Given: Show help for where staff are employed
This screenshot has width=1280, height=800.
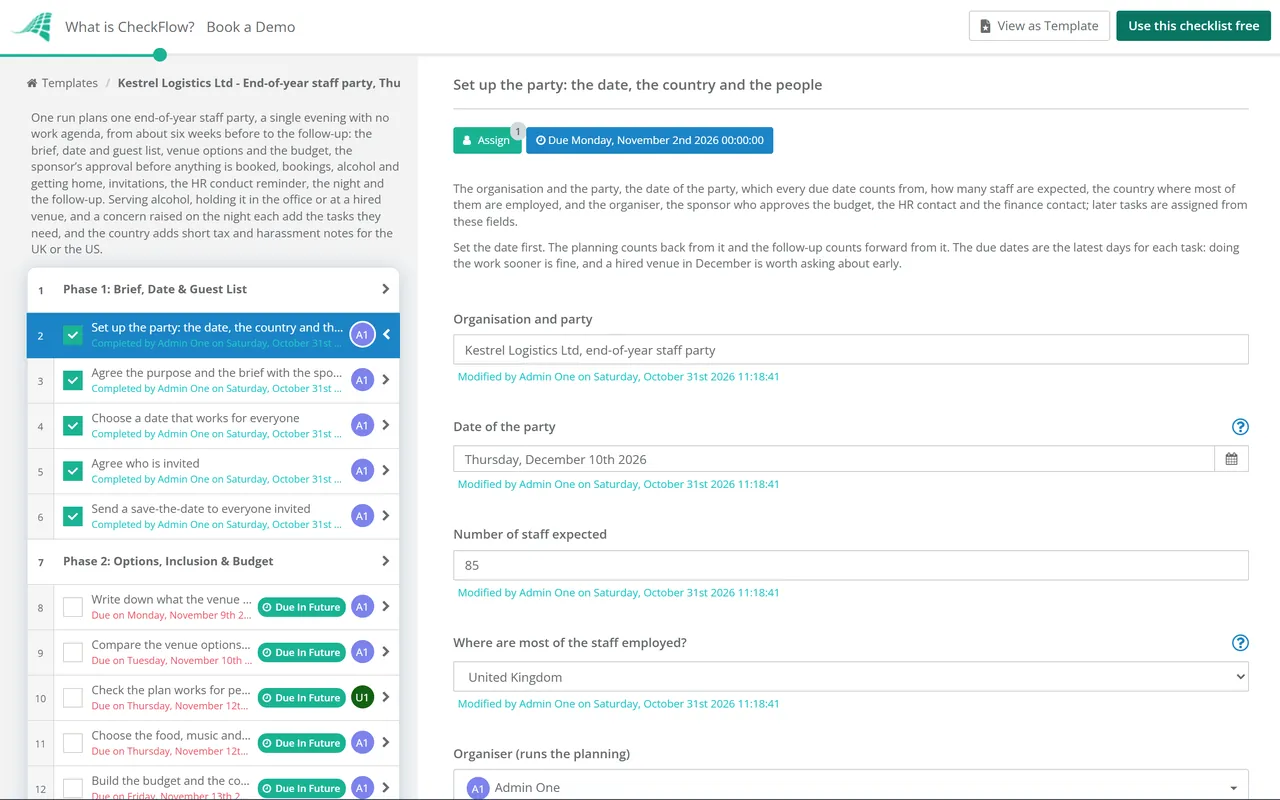Looking at the screenshot, I should (1240, 643).
